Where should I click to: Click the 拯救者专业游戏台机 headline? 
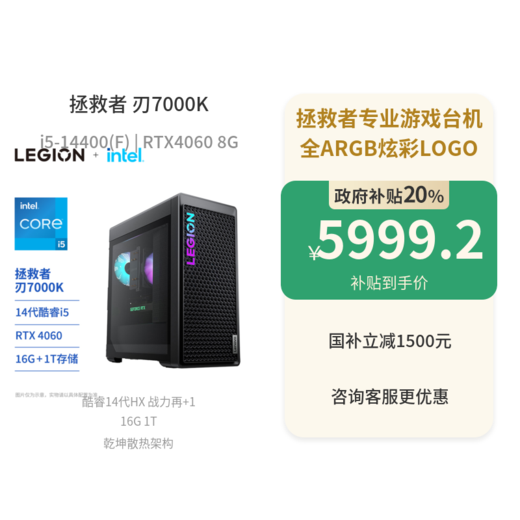click(389, 119)
